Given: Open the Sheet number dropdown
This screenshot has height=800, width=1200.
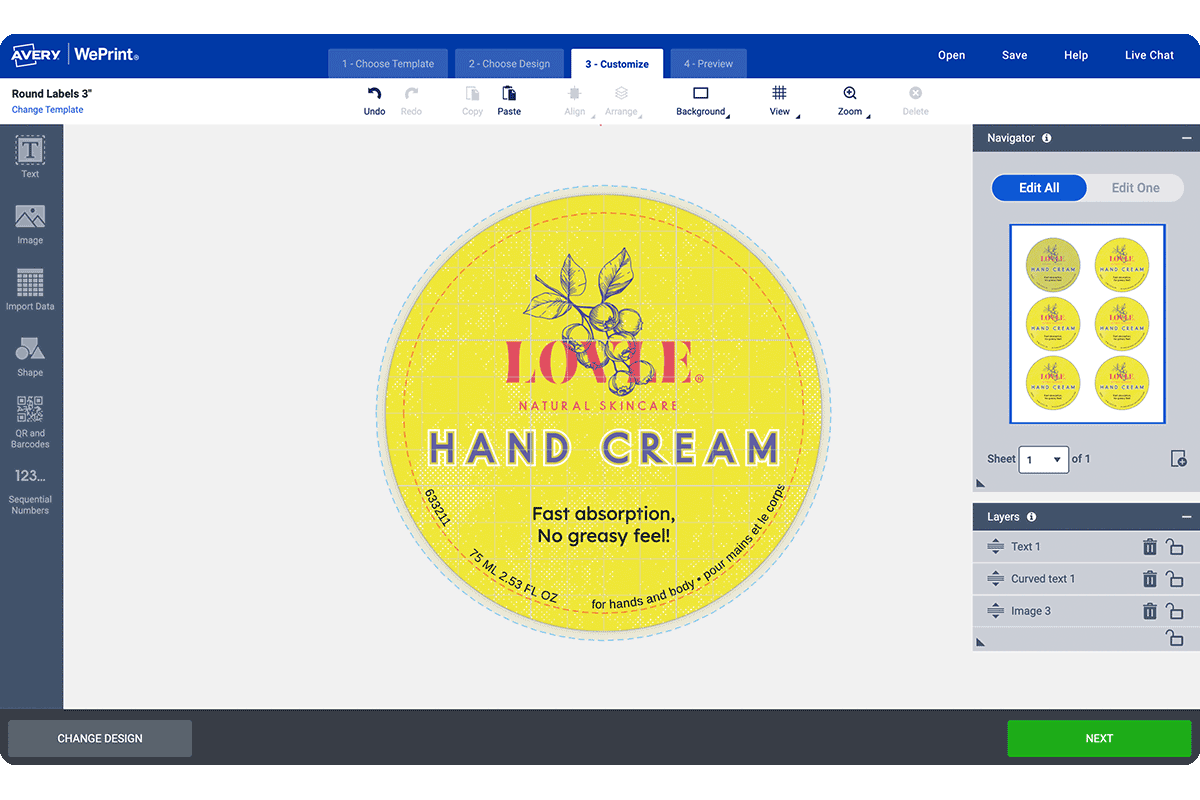Looking at the screenshot, I should [x=1043, y=460].
